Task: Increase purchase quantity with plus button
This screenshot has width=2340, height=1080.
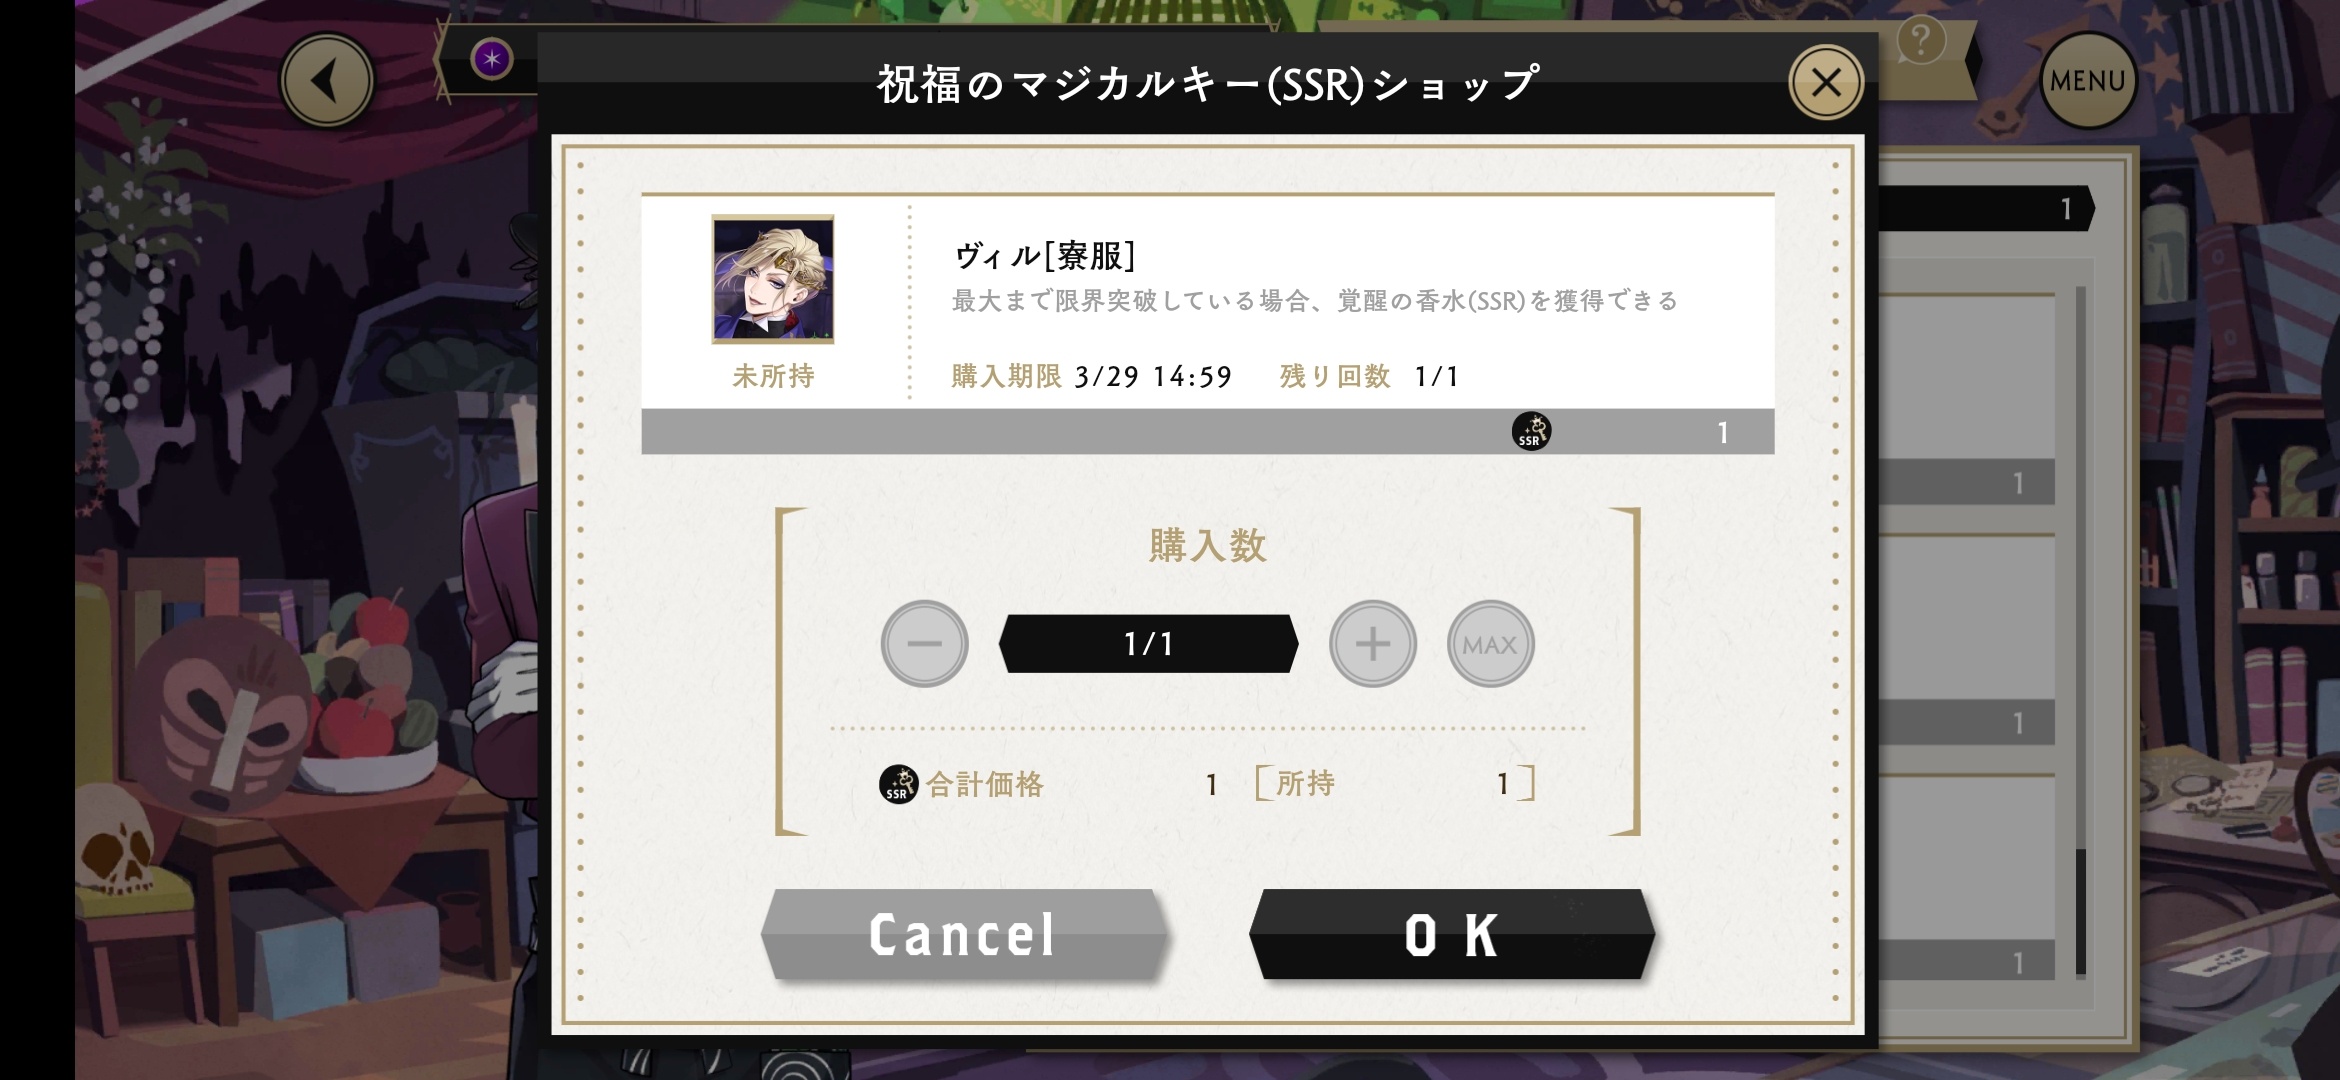Action: click(1372, 644)
